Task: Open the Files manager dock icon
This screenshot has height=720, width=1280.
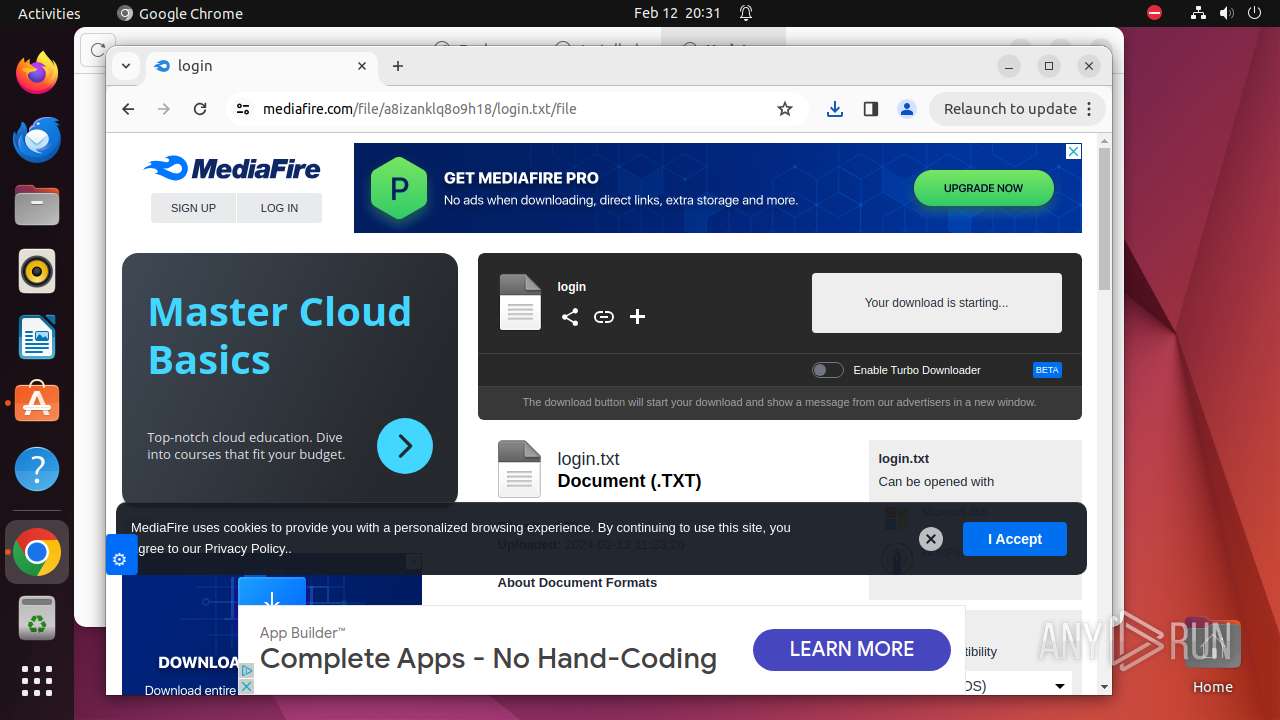Action: pos(37,205)
